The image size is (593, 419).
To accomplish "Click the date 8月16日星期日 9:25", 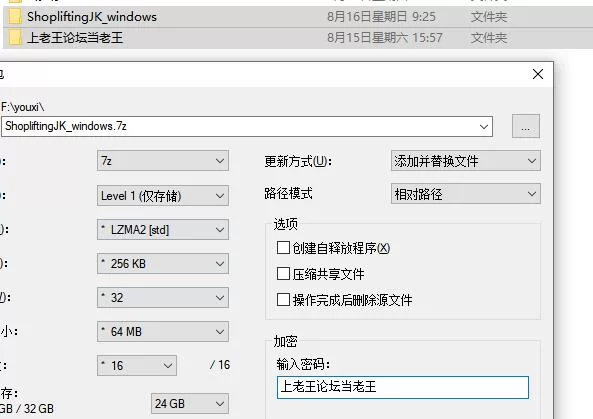I will [381, 17].
